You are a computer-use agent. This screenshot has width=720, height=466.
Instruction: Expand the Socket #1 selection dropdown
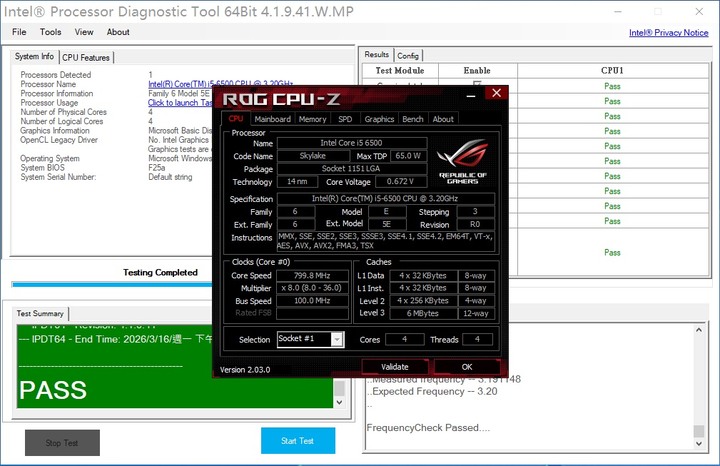pos(337,339)
